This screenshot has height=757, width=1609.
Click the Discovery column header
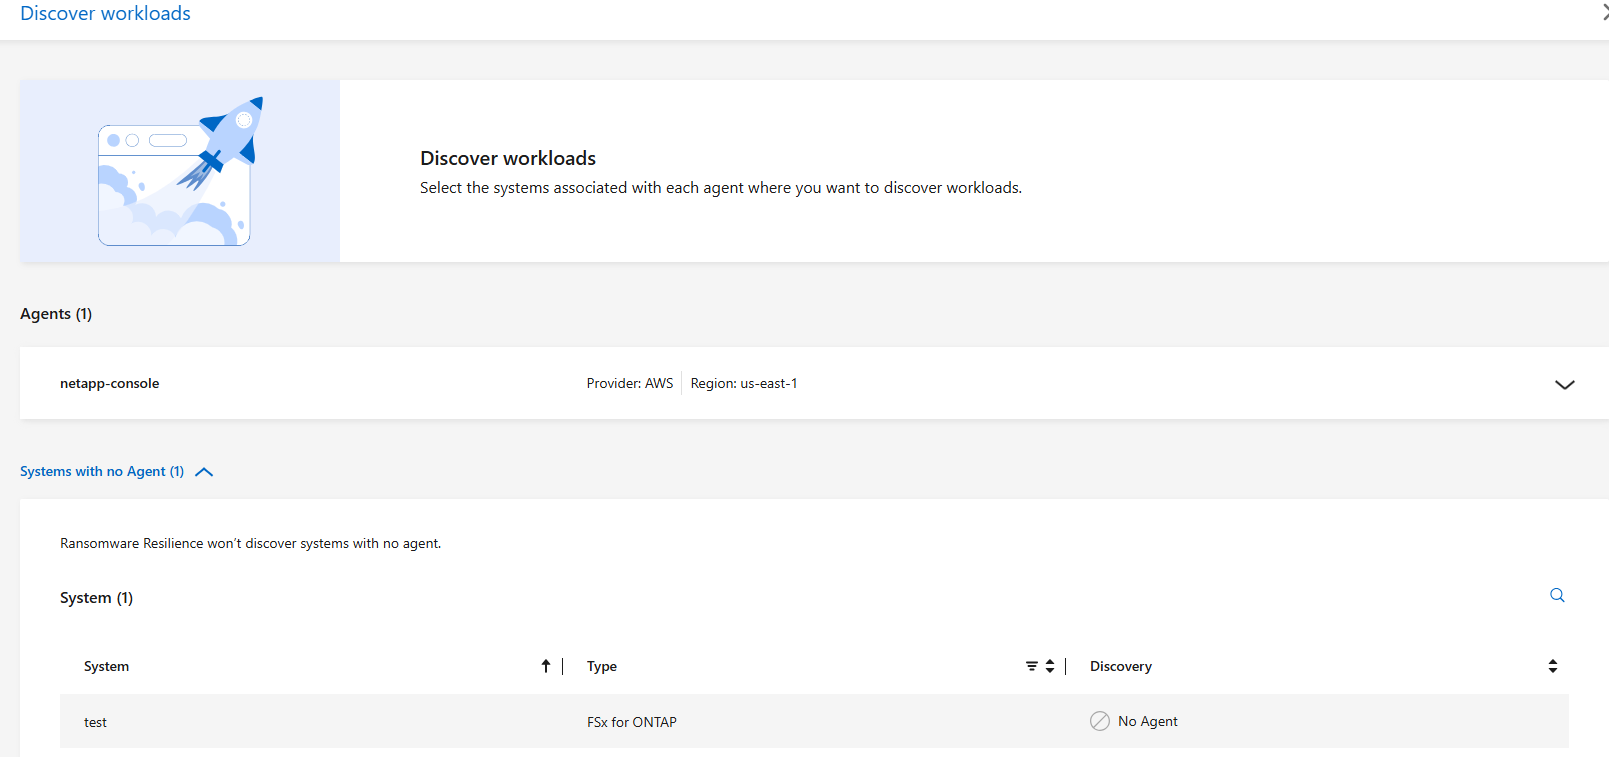pyautogui.click(x=1121, y=666)
